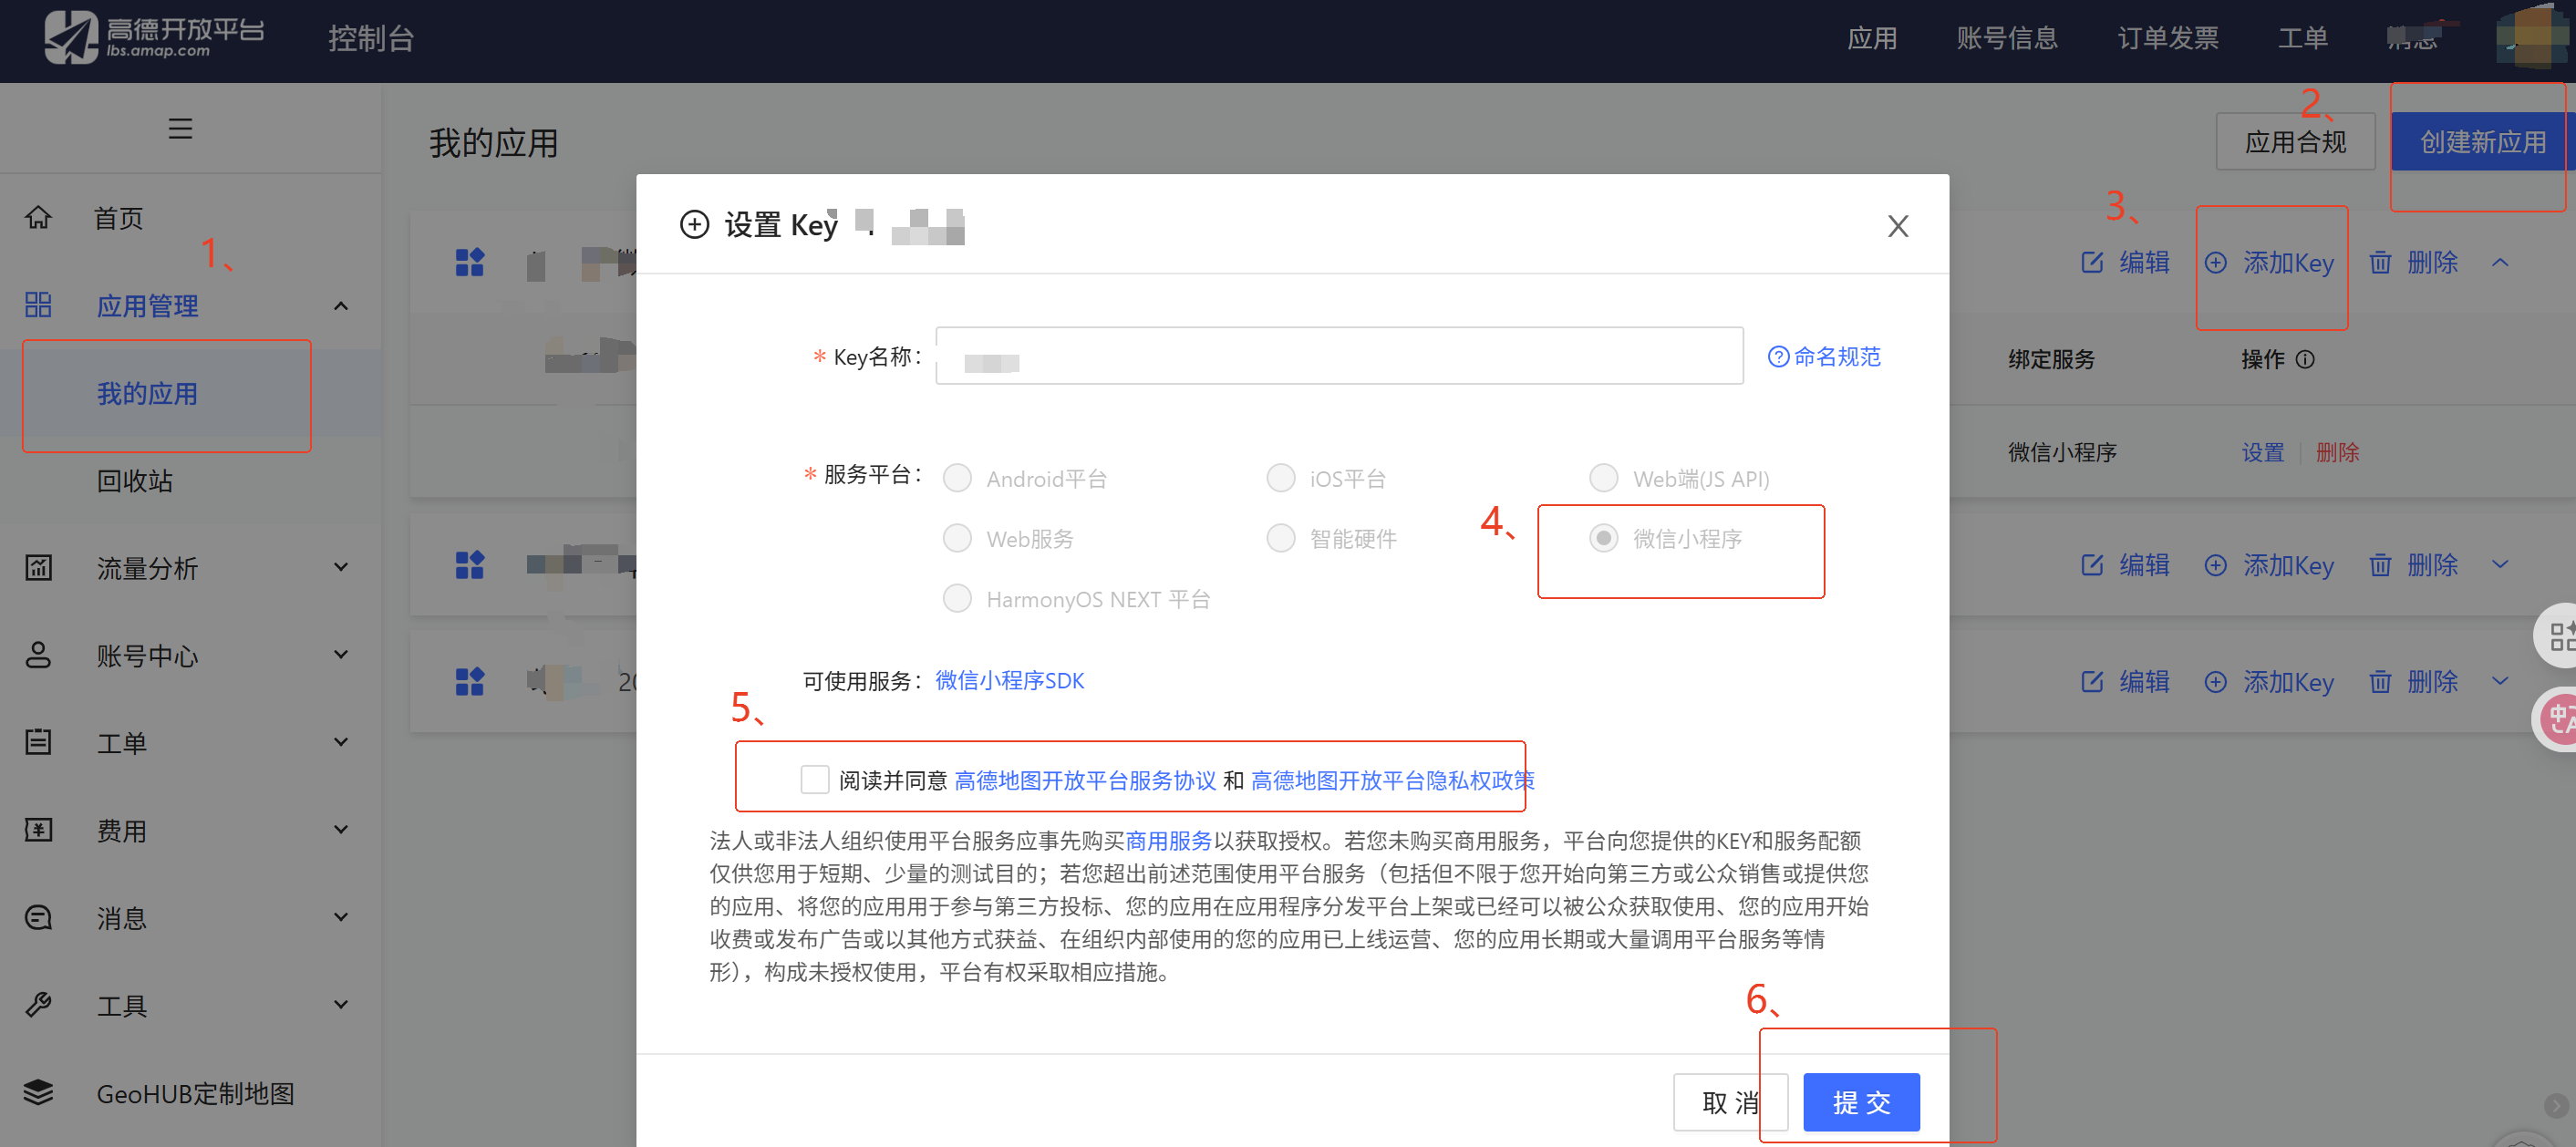Check the 阅读并同意 agreement checkbox

point(815,779)
